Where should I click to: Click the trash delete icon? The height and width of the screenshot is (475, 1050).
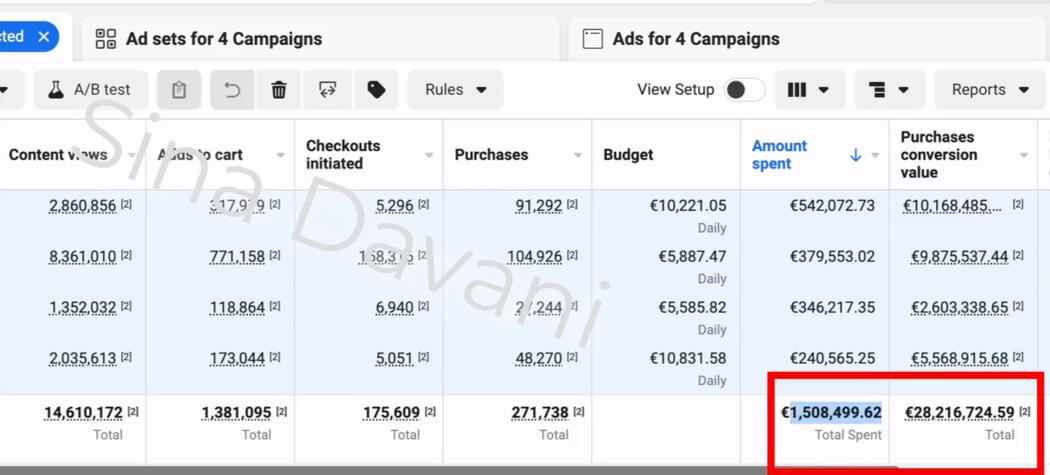[279, 90]
